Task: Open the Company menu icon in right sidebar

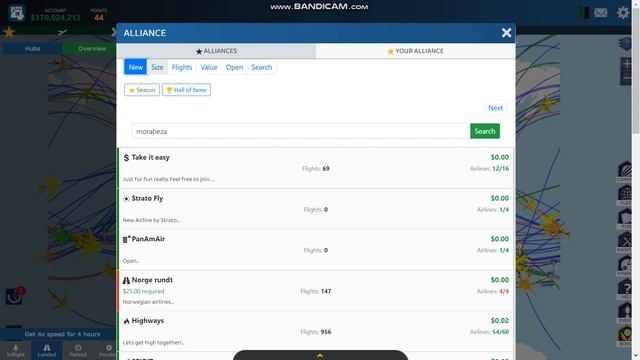Action: click(624, 171)
